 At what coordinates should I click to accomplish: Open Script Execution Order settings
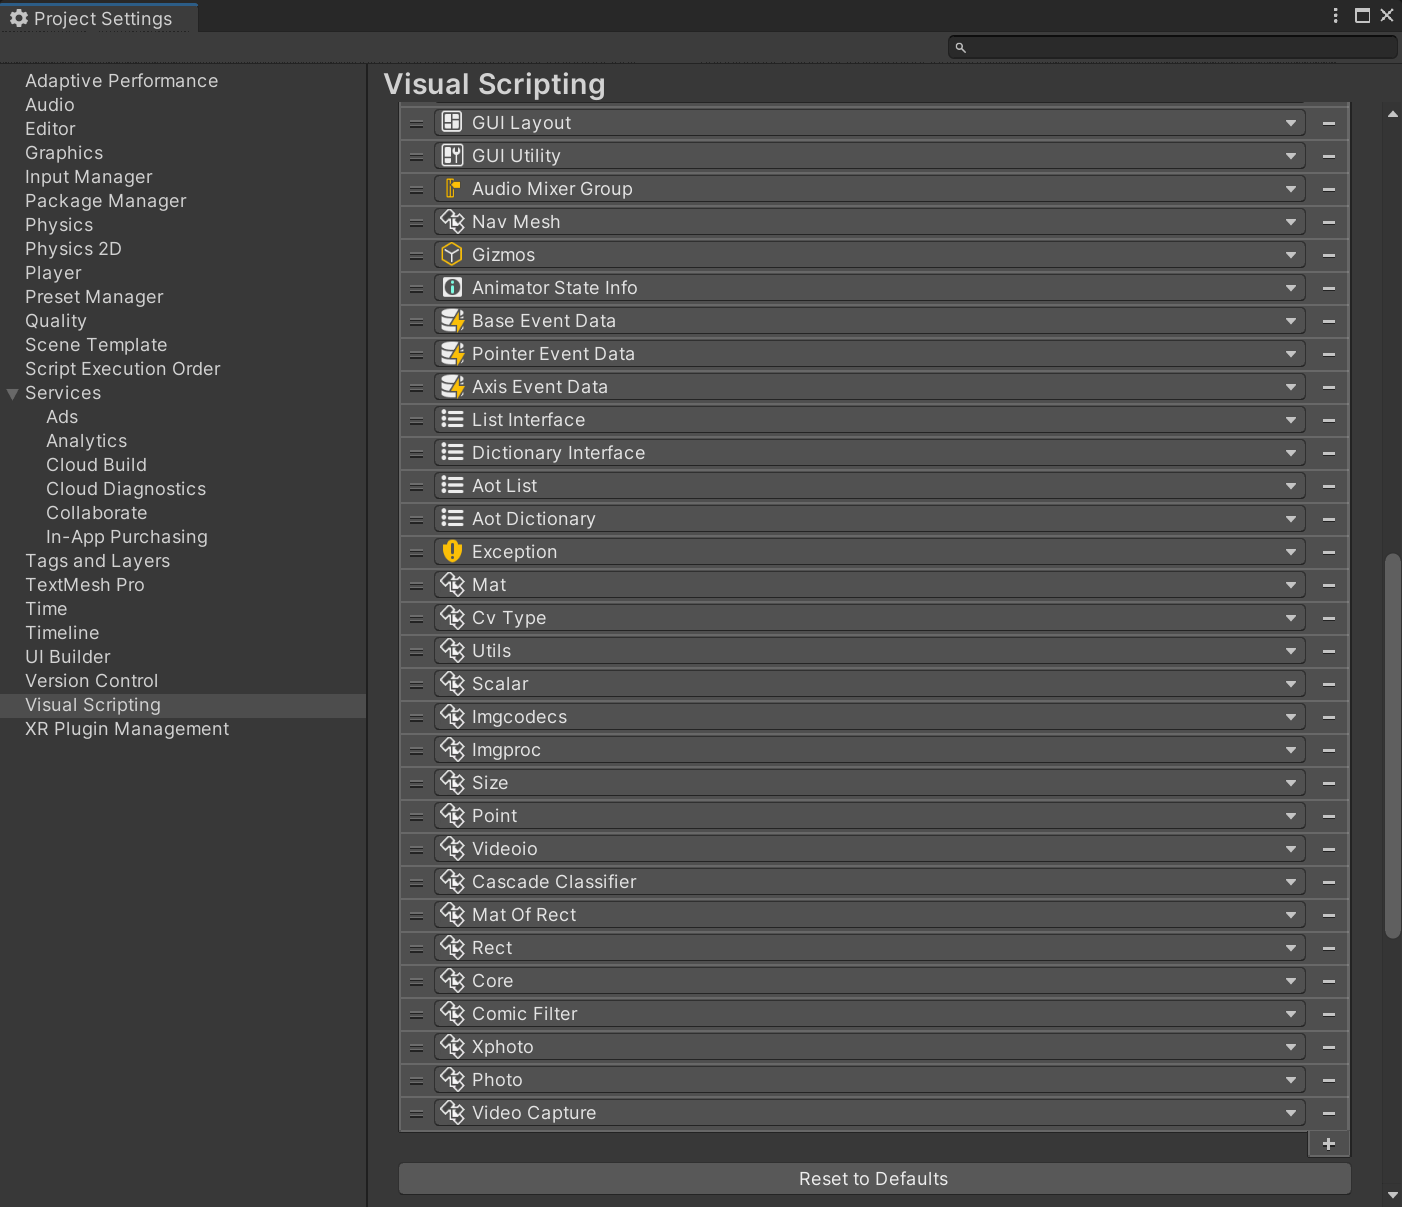pyautogui.click(x=122, y=369)
